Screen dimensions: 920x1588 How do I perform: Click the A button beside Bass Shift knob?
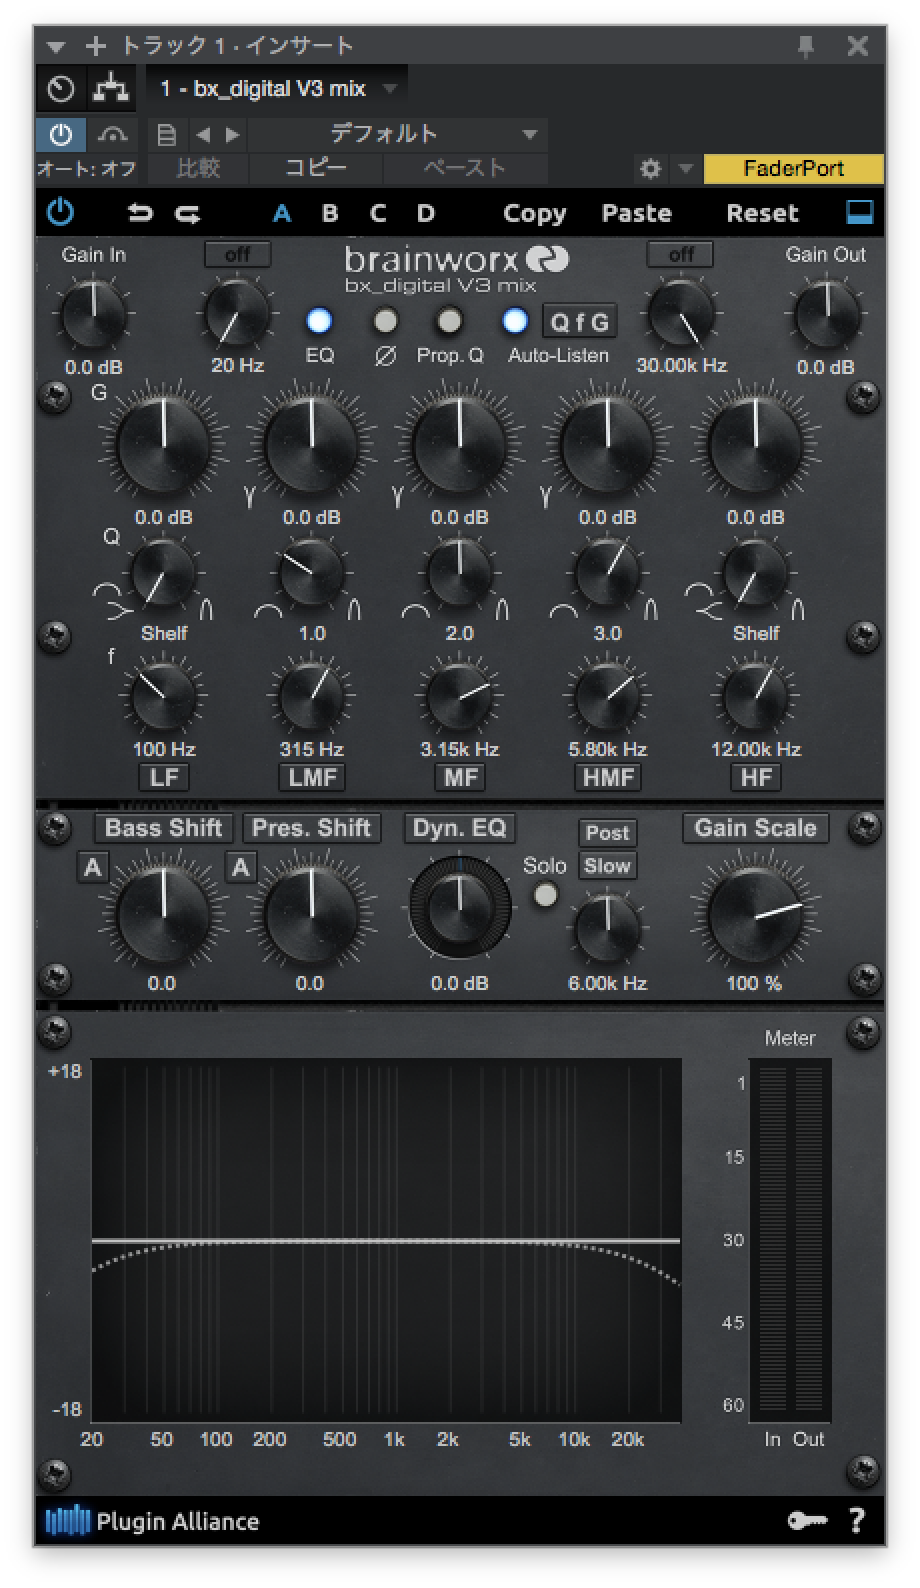(x=93, y=867)
